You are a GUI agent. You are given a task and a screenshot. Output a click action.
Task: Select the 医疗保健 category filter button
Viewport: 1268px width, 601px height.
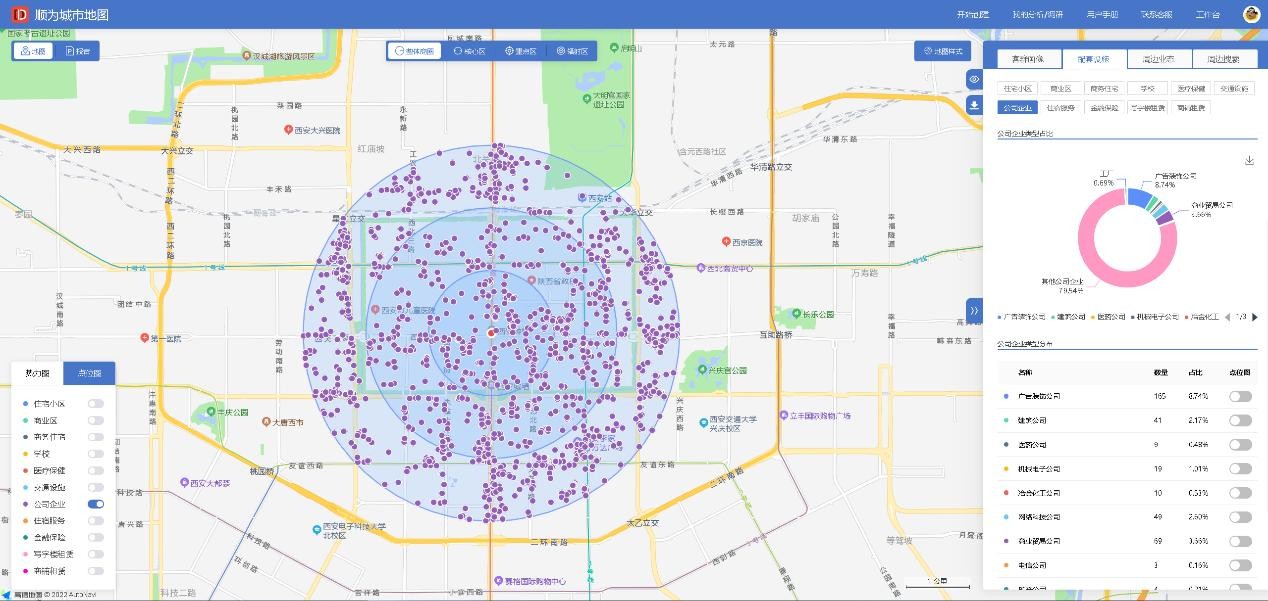coord(1190,89)
